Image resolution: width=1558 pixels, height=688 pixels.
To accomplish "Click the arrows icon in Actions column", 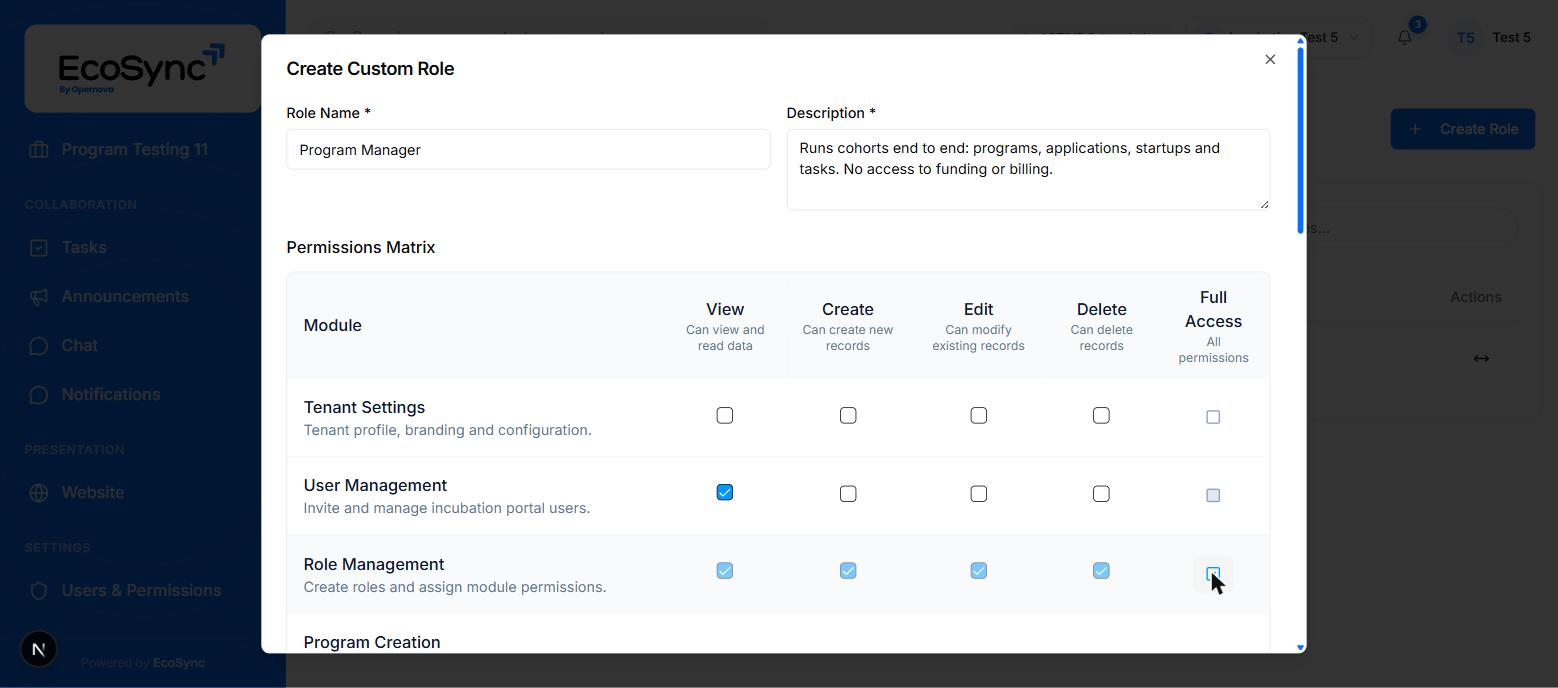I will pos(1481,358).
